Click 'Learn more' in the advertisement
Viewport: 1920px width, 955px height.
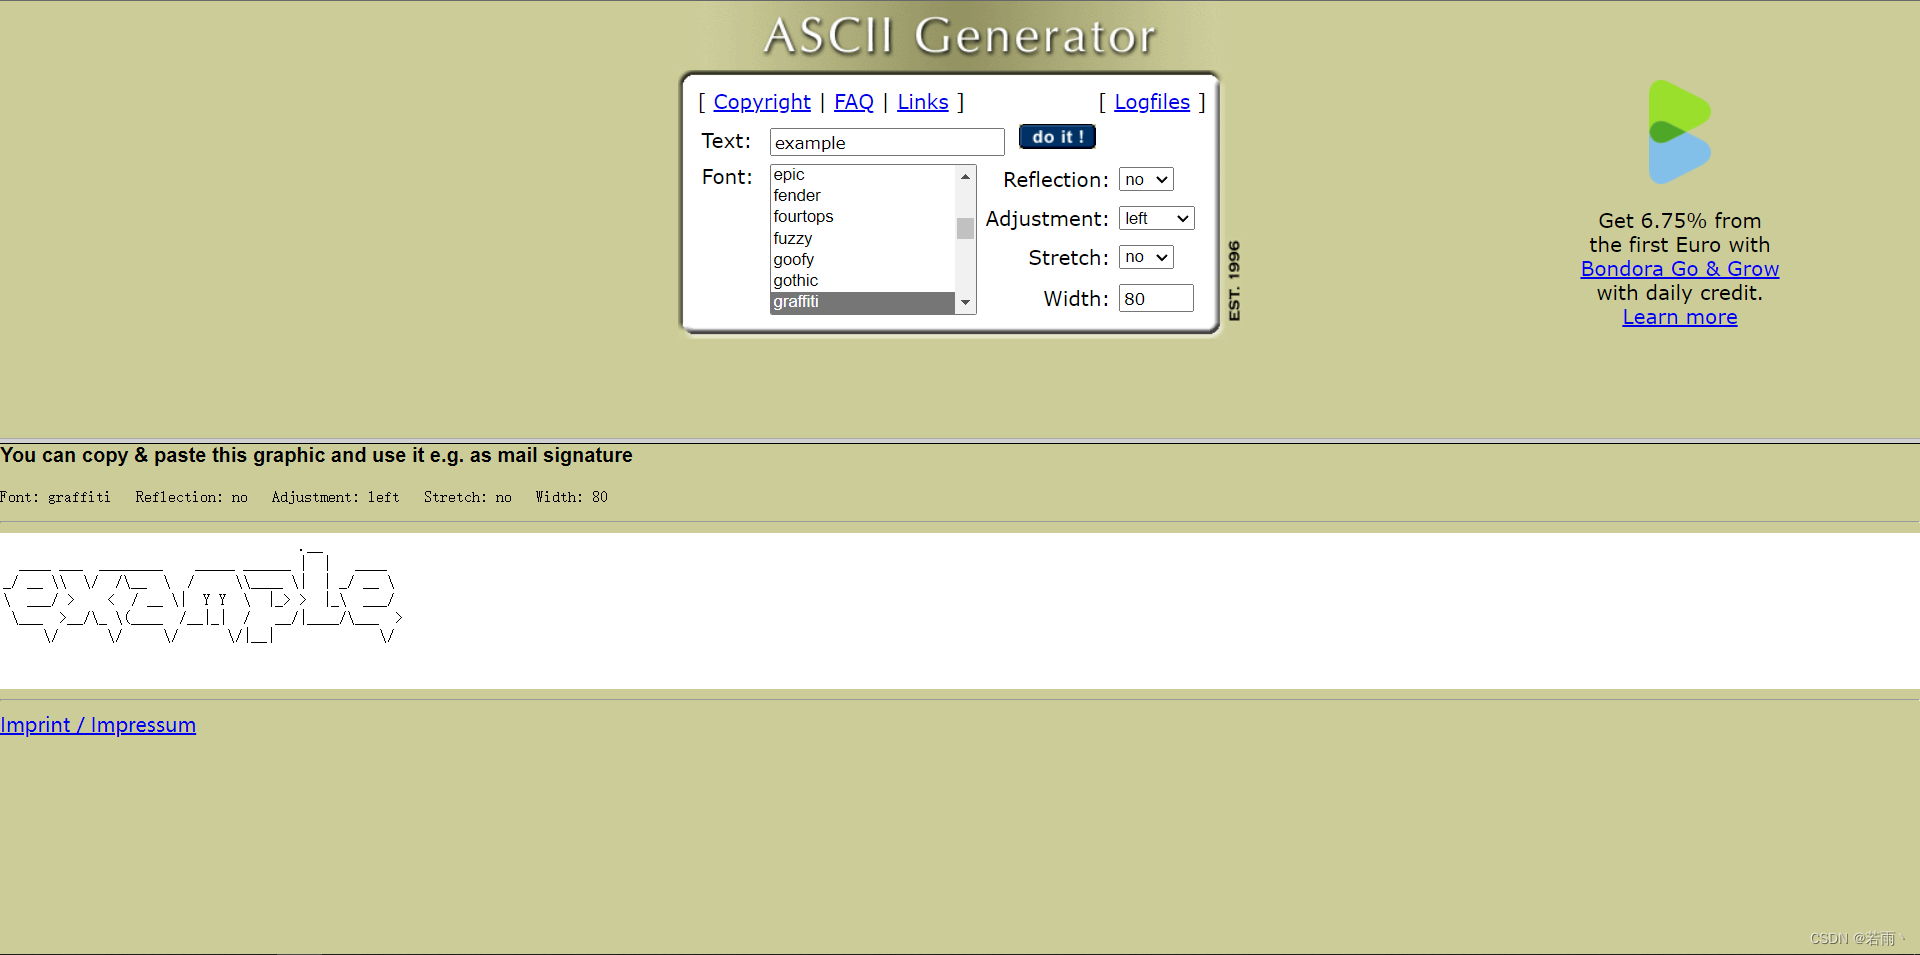pos(1679,317)
